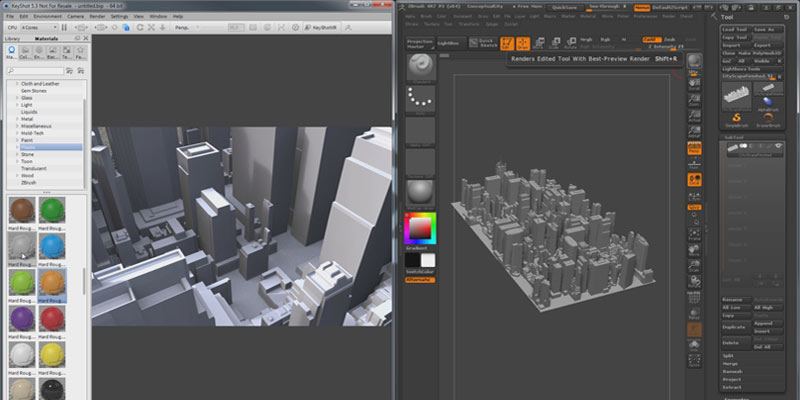Click the BPR render sphere icon in ZBrush
This screenshot has width=800, height=400.
[x=694, y=63]
